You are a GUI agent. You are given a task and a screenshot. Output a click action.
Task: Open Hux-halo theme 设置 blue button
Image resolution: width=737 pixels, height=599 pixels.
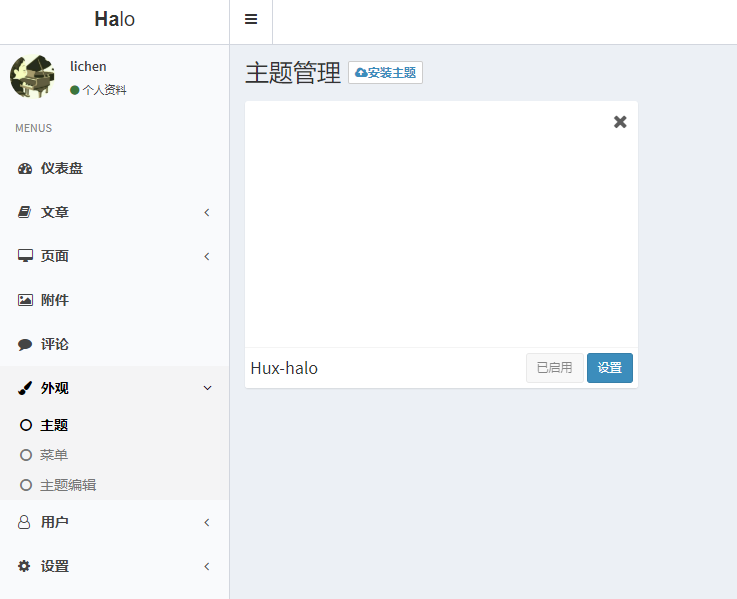[610, 368]
